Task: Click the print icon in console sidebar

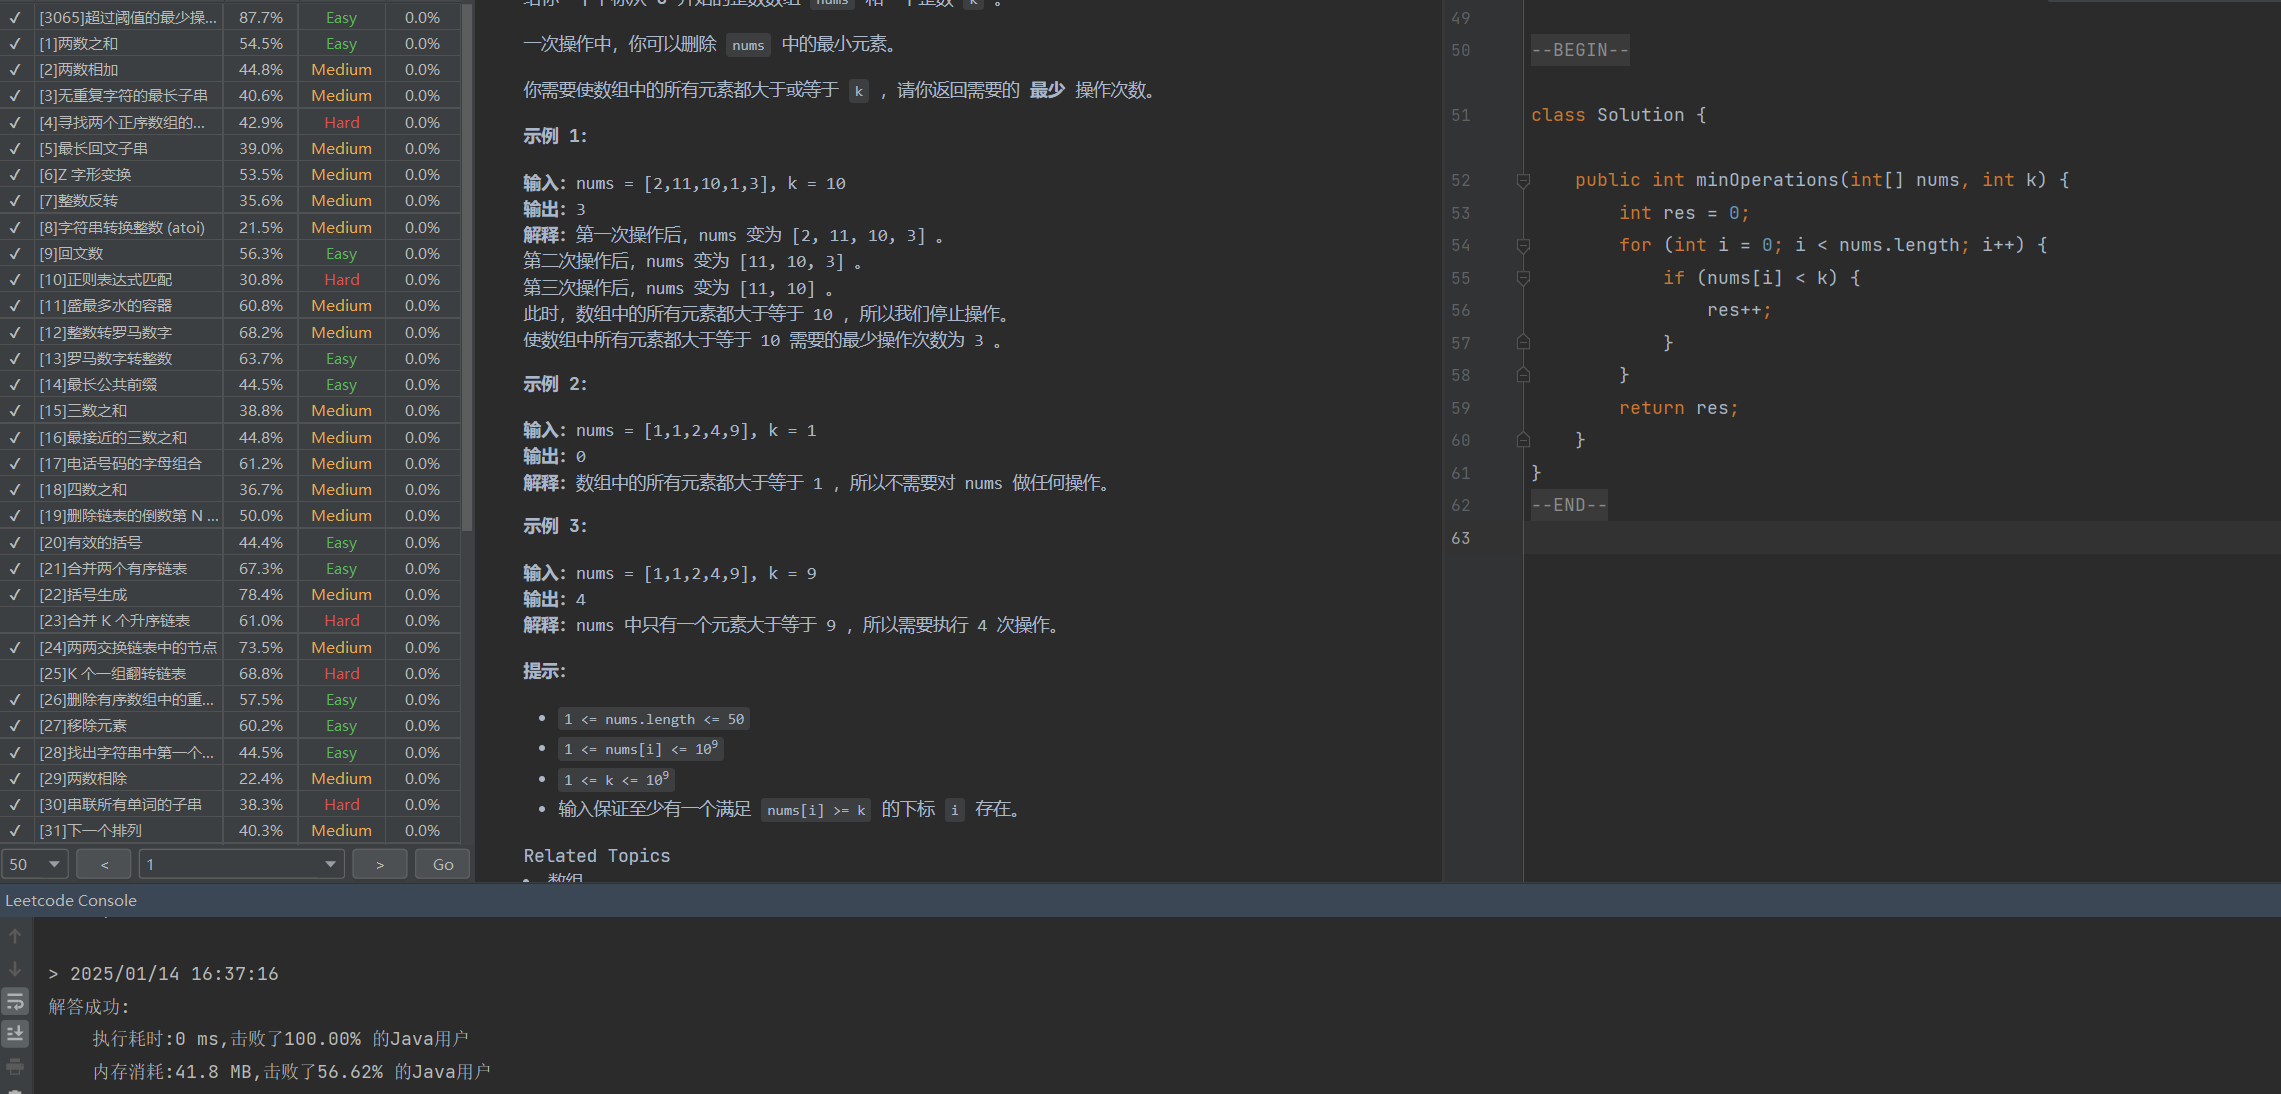Action: tap(15, 1066)
